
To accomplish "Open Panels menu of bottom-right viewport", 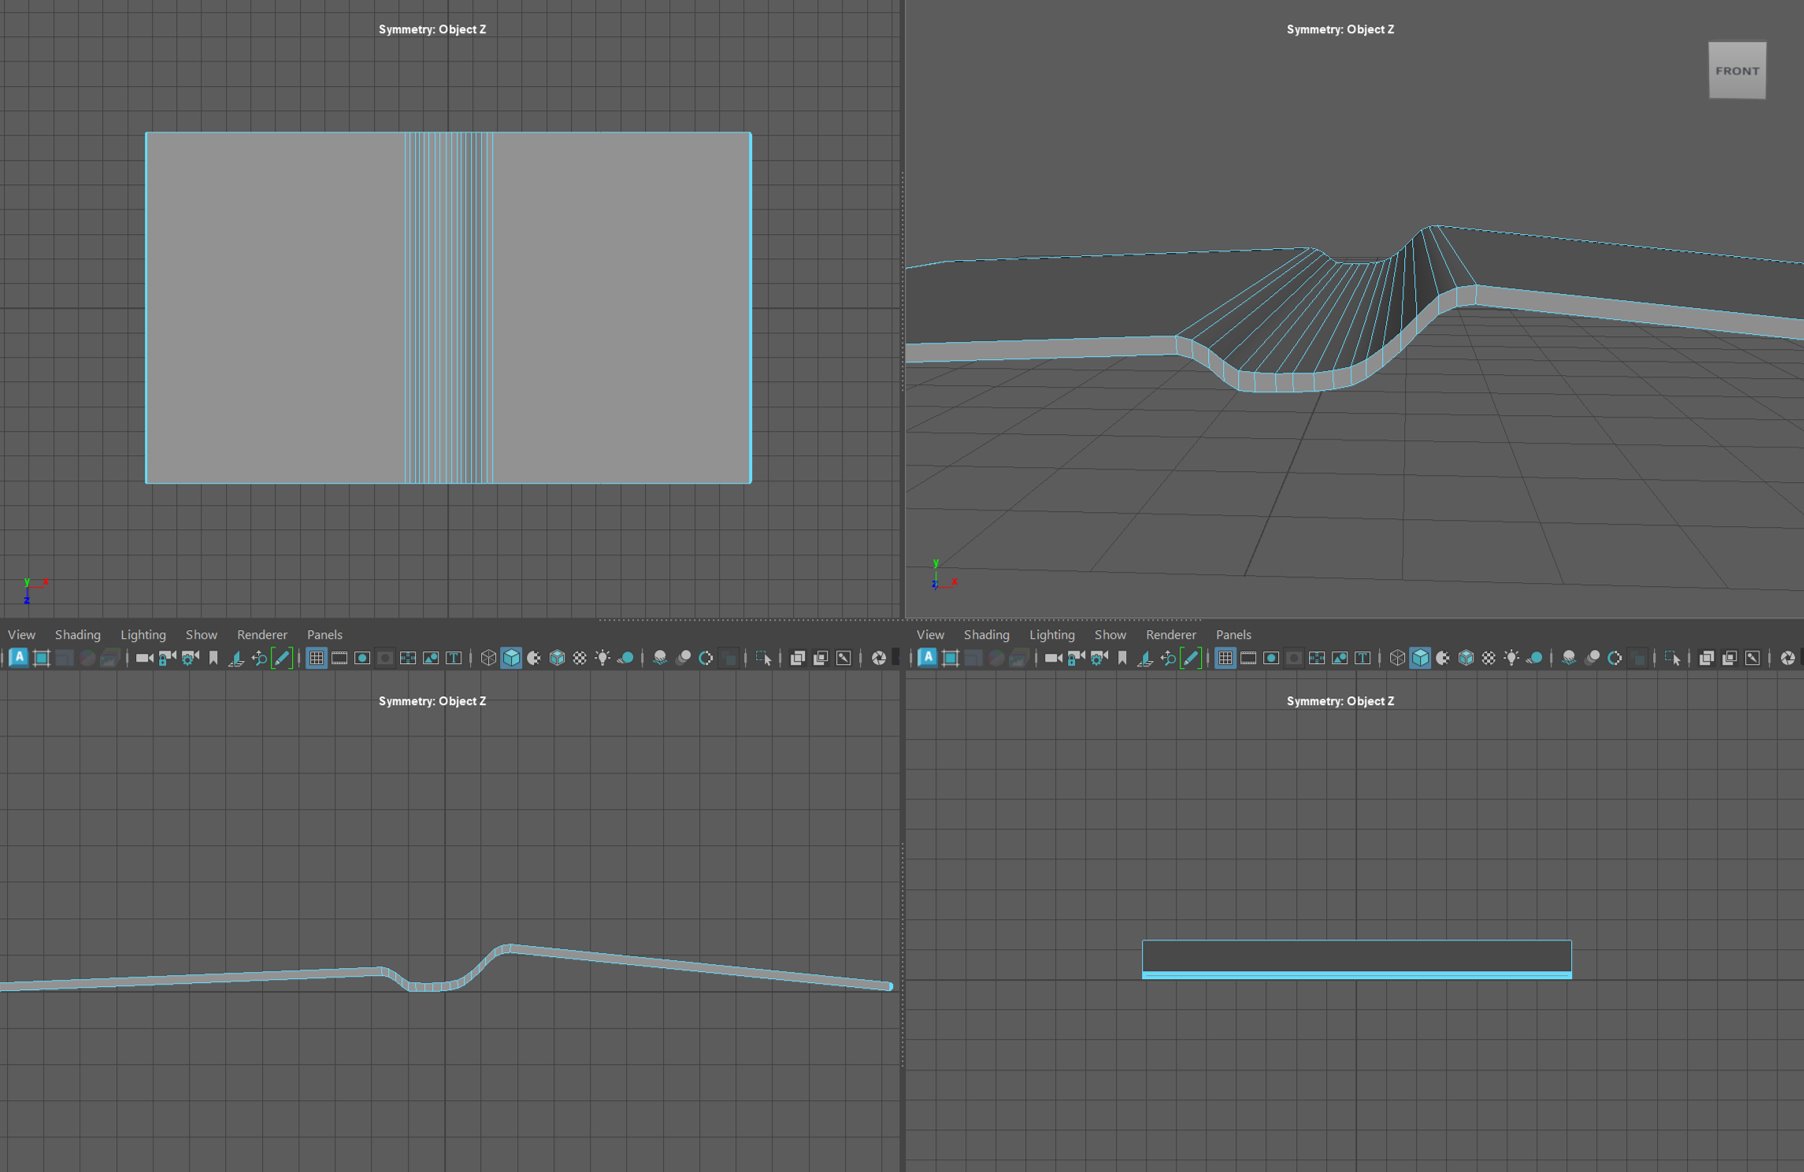I will [x=1233, y=635].
